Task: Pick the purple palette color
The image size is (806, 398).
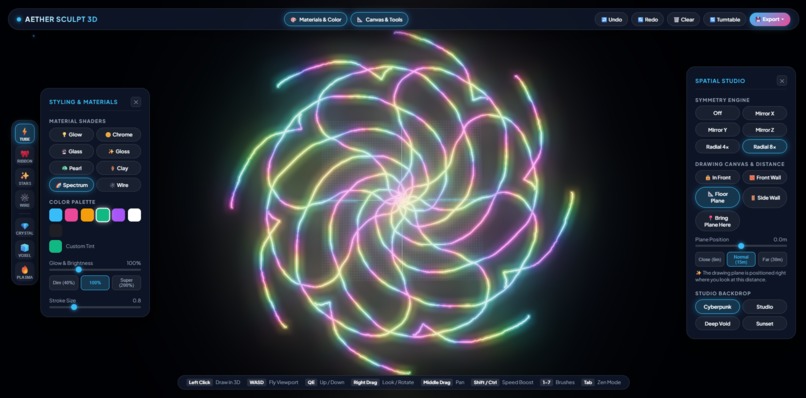Action: point(119,215)
